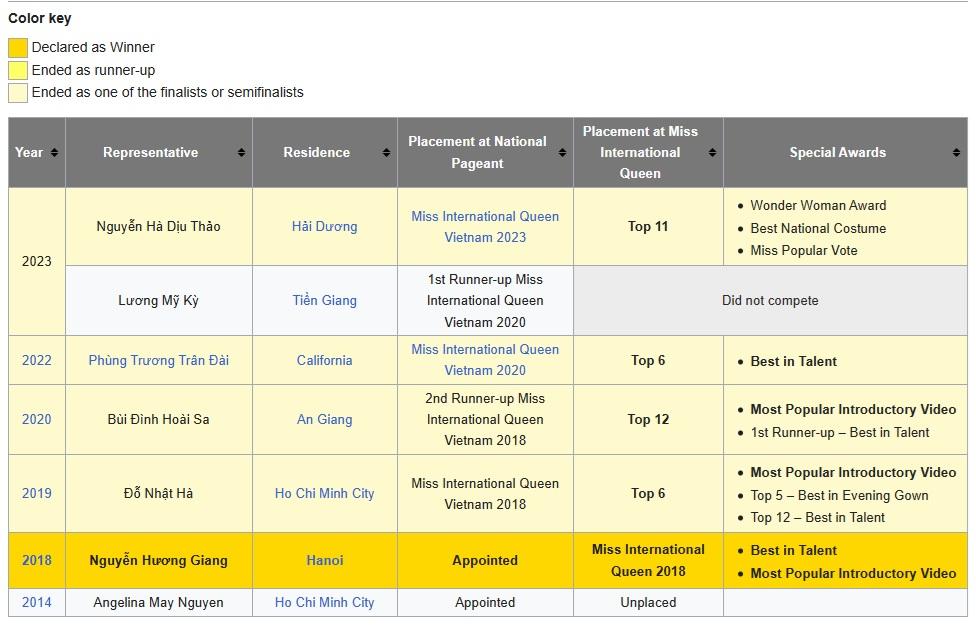Select Nguyễn Hương Giang cell
The height and width of the screenshot is (629, 976).
(159, 561)
